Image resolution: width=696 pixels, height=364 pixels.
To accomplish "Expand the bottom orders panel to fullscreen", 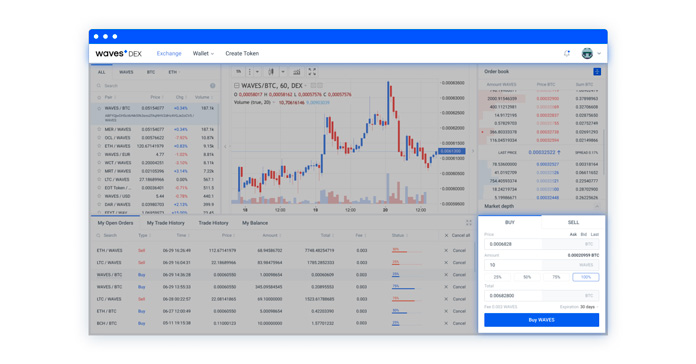I will pos(469,223).
